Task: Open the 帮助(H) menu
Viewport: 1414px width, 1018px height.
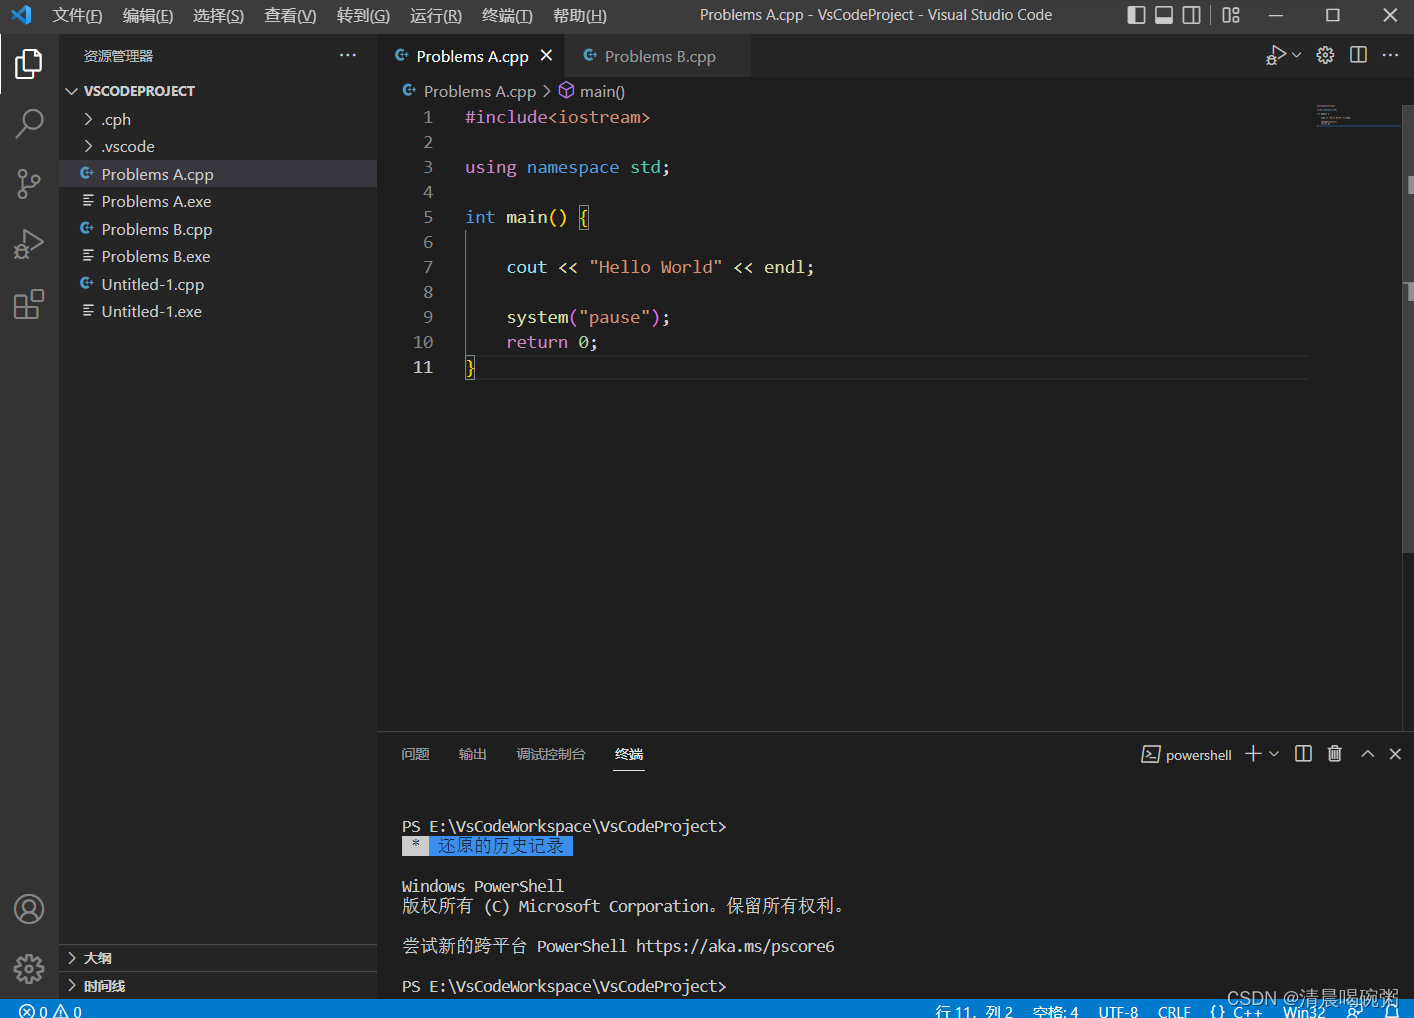Action: click(x=580, y=15)
